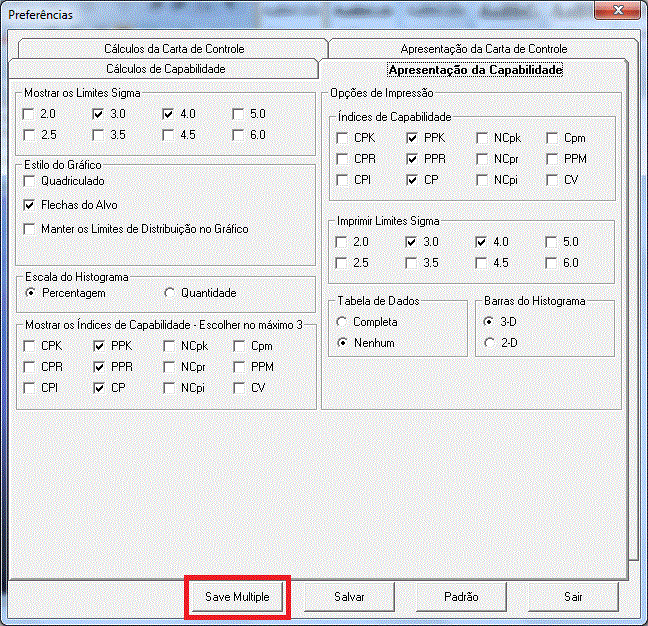Check 3.5 in Mostrar os Limites Sigma
The height and width of the screenshot is (626, 648).
click(x=98, y=135)
